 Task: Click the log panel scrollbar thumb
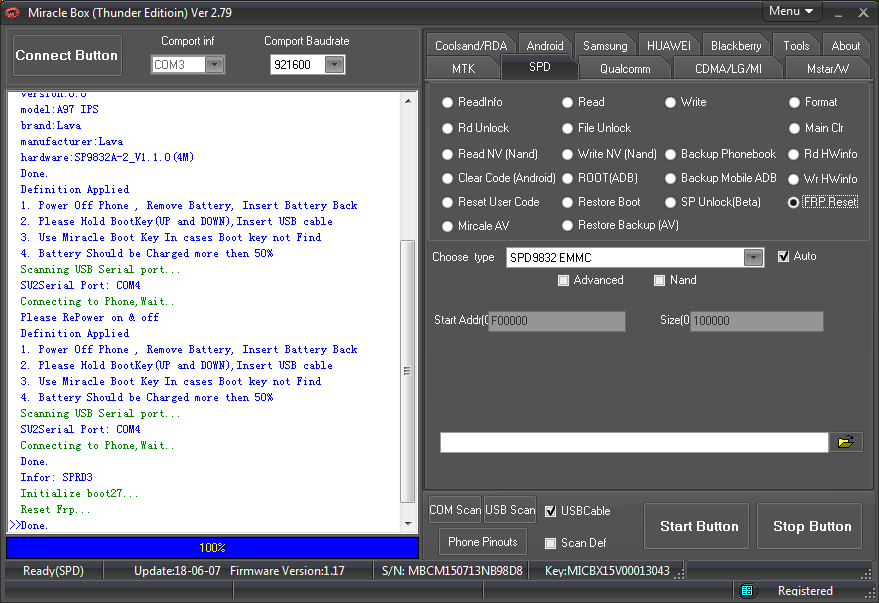(408, 371)
